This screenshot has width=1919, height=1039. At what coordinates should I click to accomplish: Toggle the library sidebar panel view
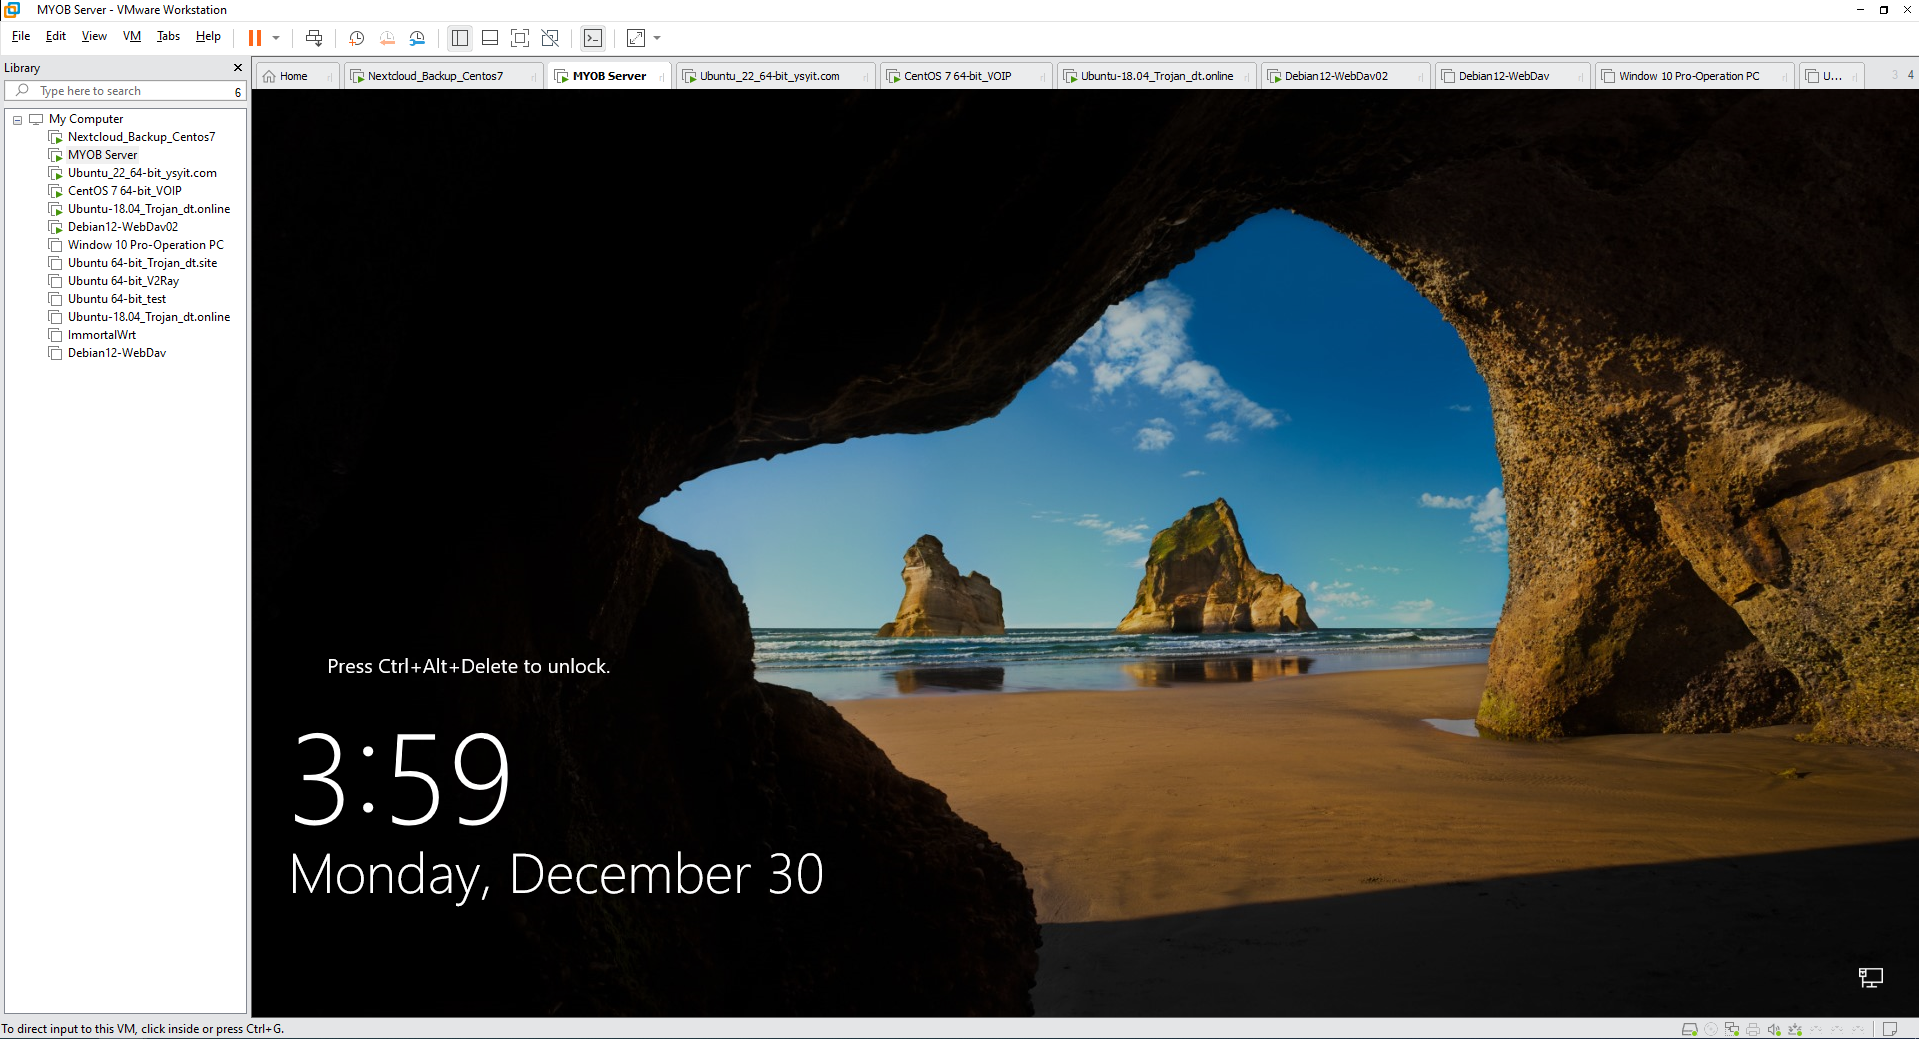coord(460,38)
